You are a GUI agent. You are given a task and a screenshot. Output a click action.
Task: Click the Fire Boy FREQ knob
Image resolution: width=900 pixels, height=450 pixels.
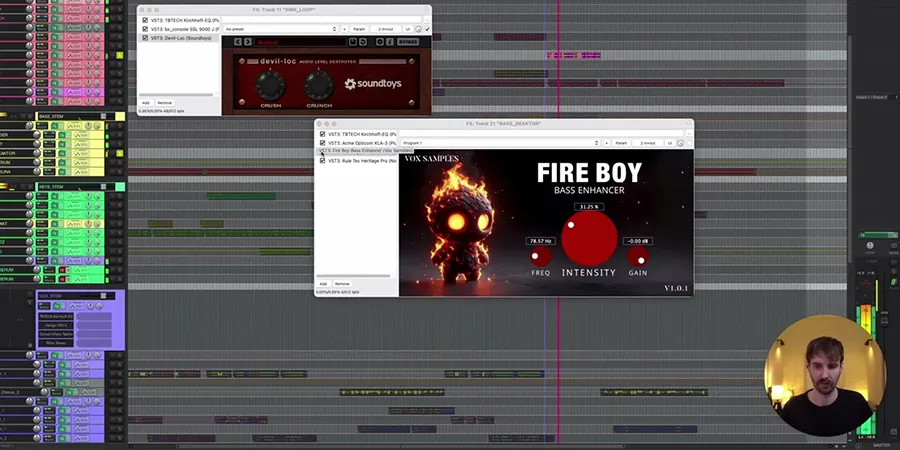pos(541,257)
